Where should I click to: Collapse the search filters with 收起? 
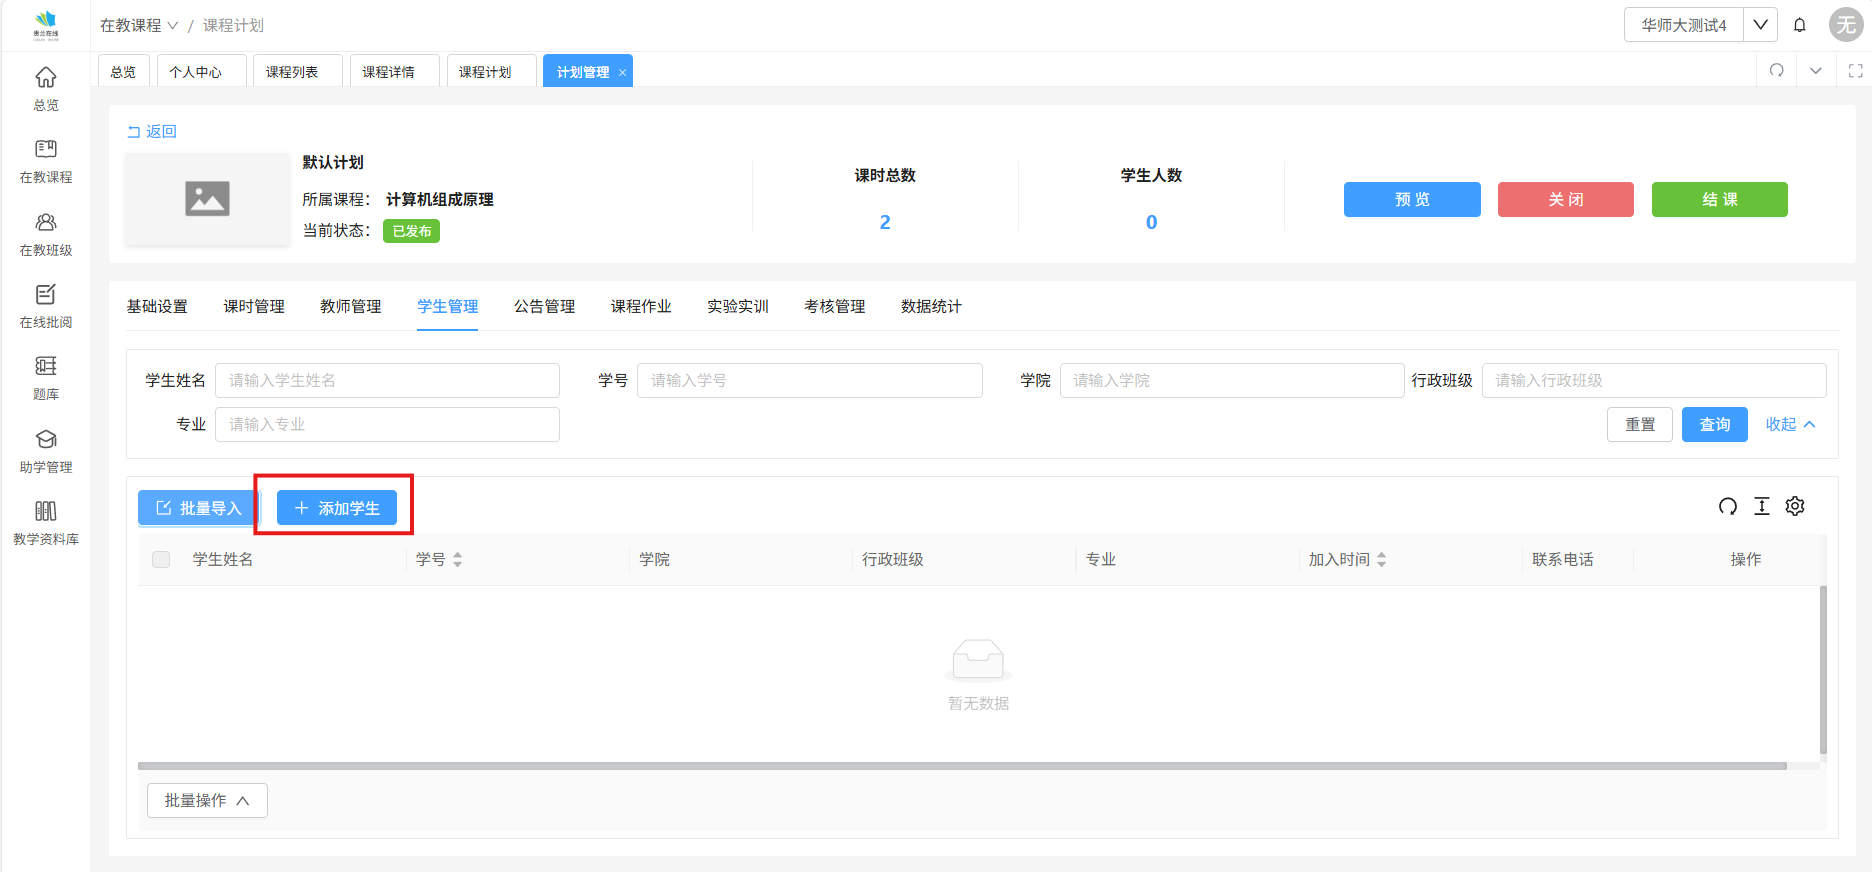click(x=1790, y=424)
